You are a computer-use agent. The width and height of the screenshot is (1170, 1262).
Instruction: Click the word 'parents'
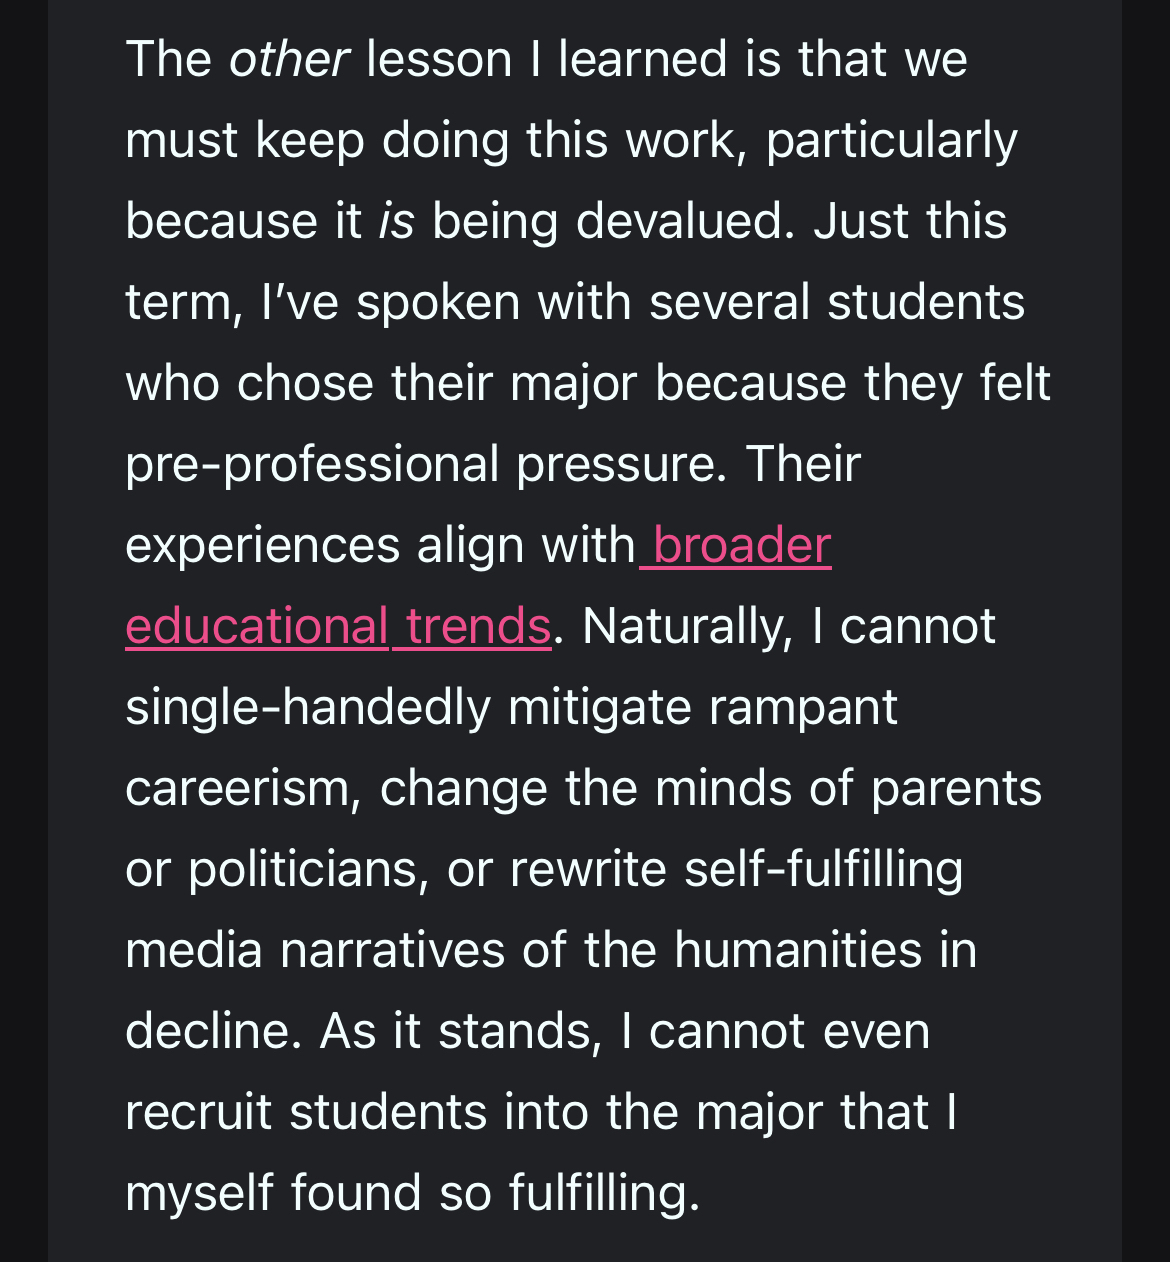pos(956,789)
